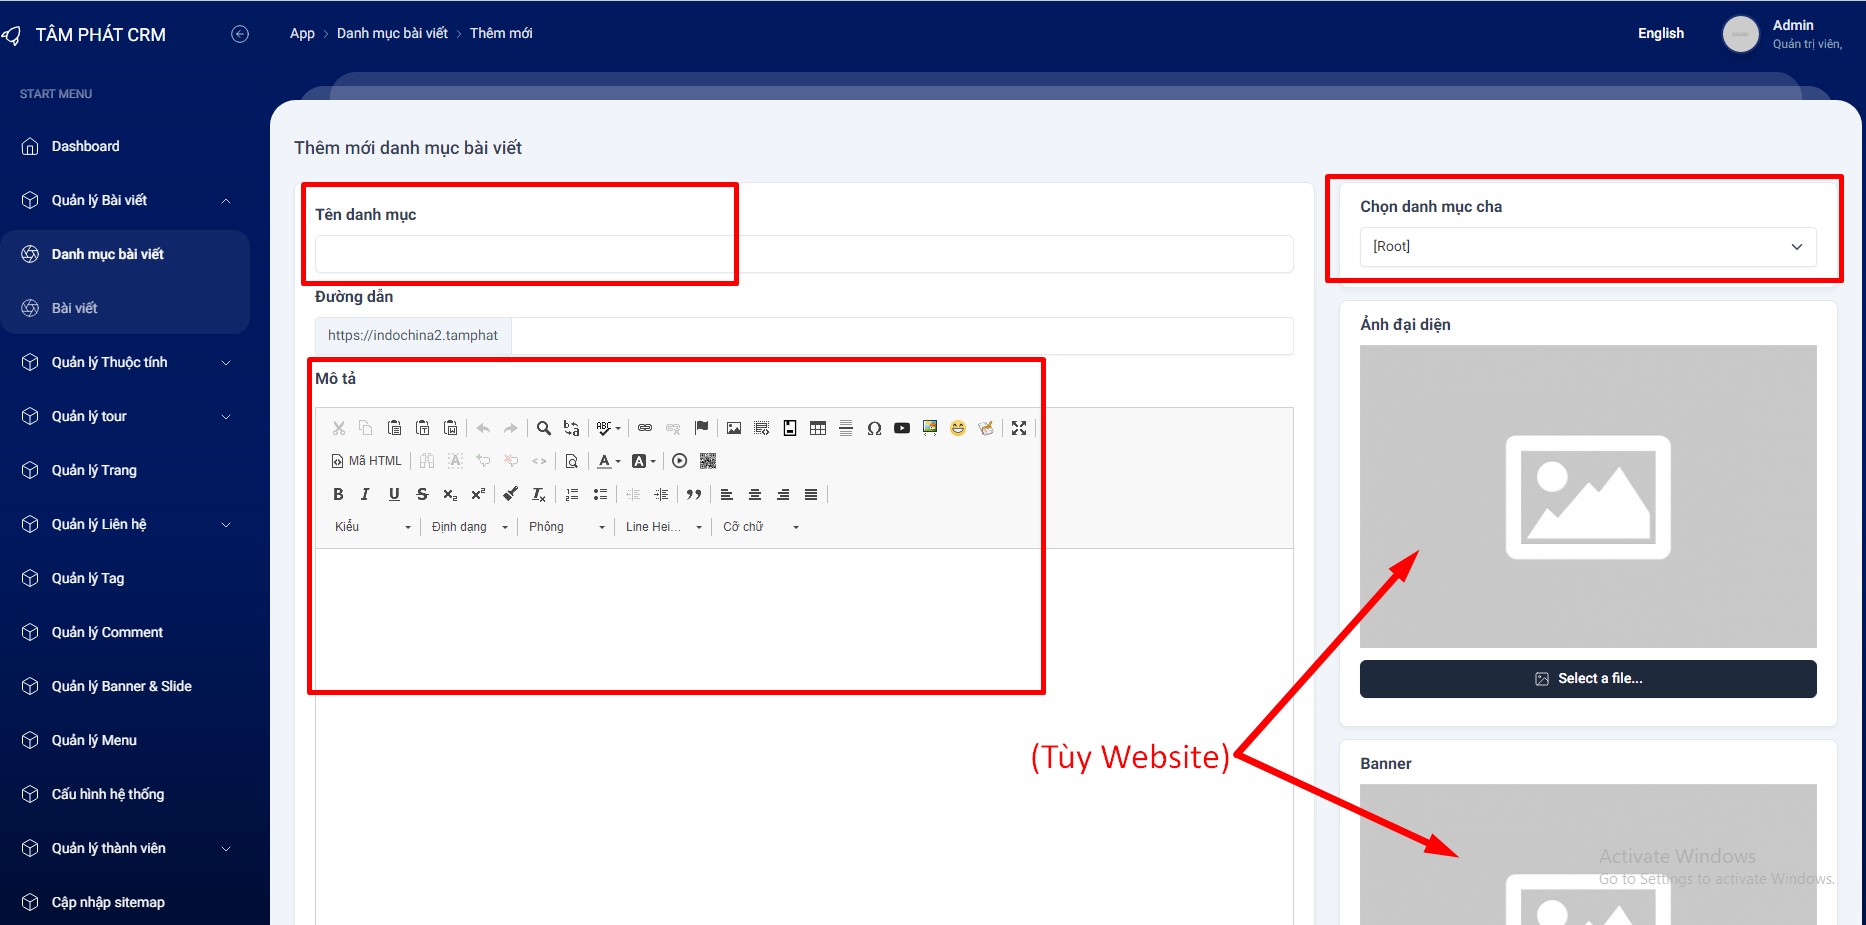Toggle italic text style

(365, 494)
